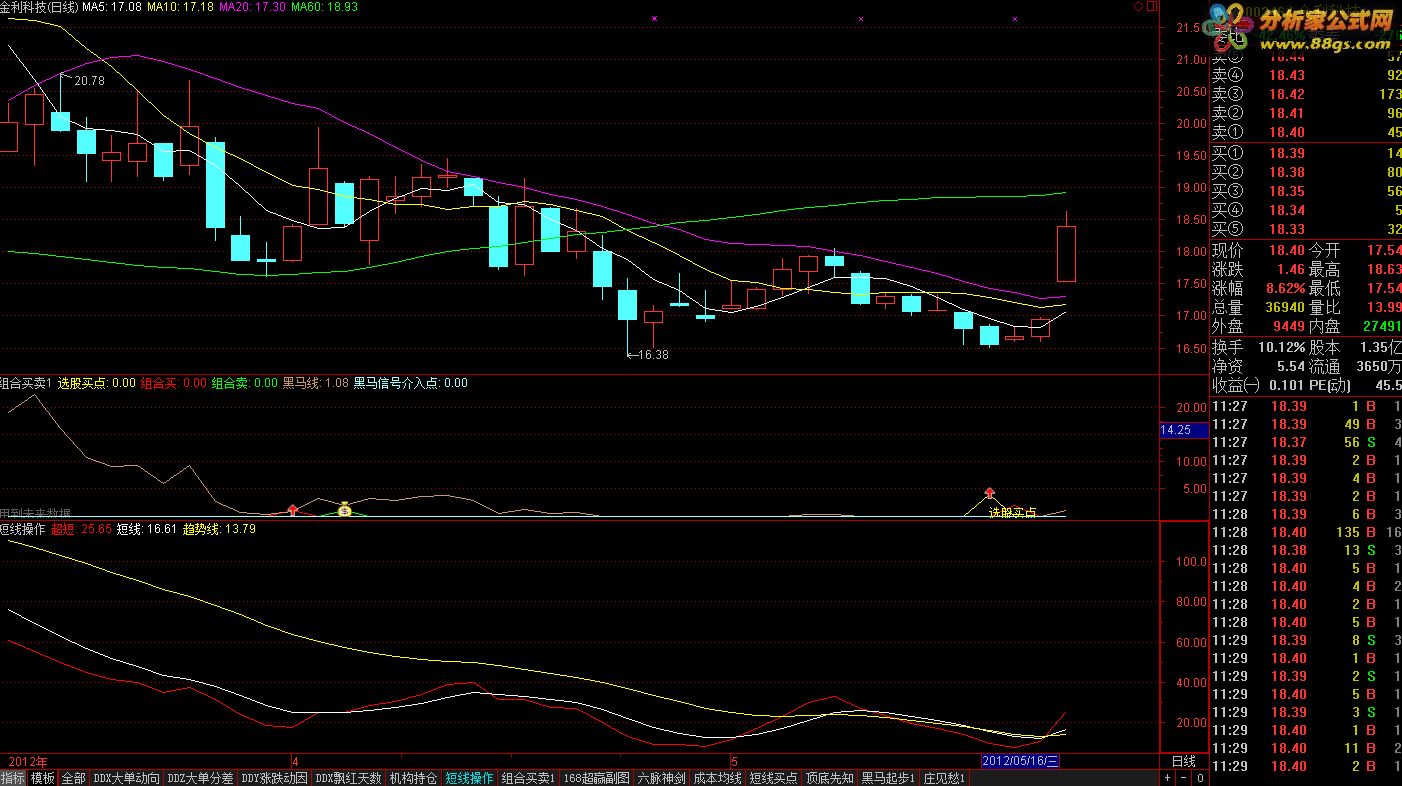Click the 16.38 low price annotation
Screen dimensions: 1402x786
point(652,354)
